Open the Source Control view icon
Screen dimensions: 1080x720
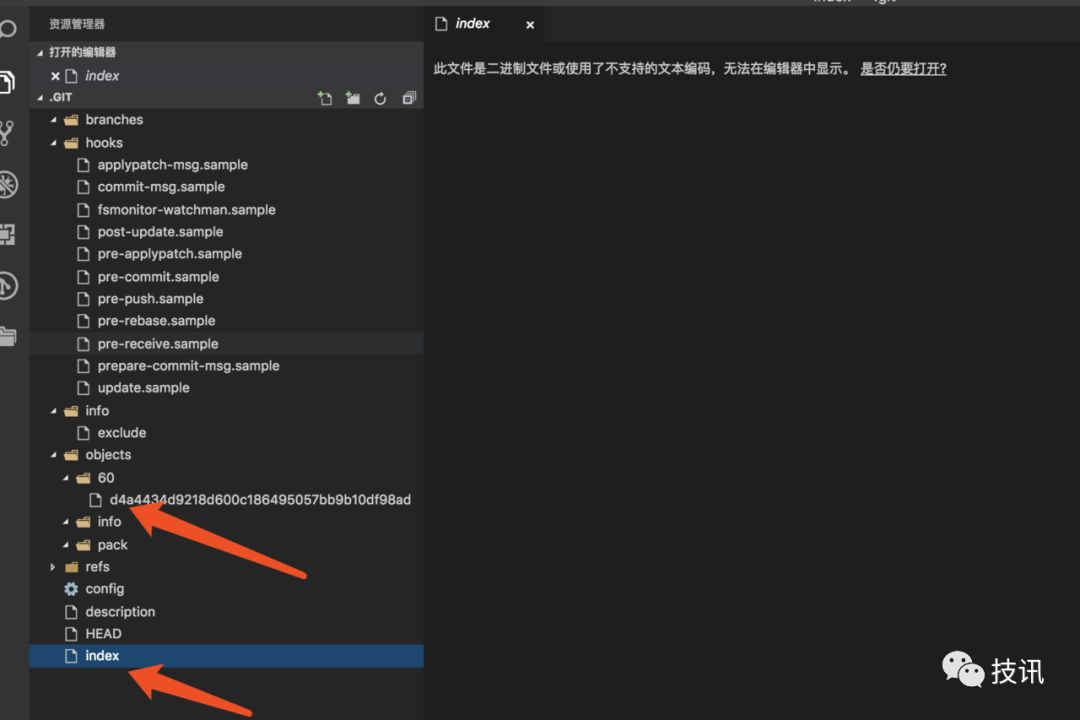7,133
